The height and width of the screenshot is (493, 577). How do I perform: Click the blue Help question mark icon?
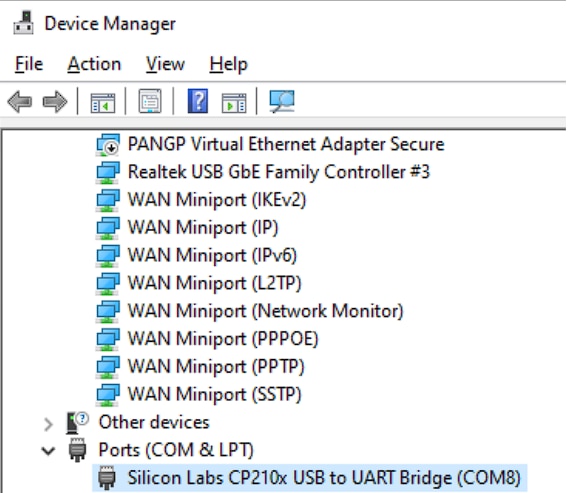[198, 101]
